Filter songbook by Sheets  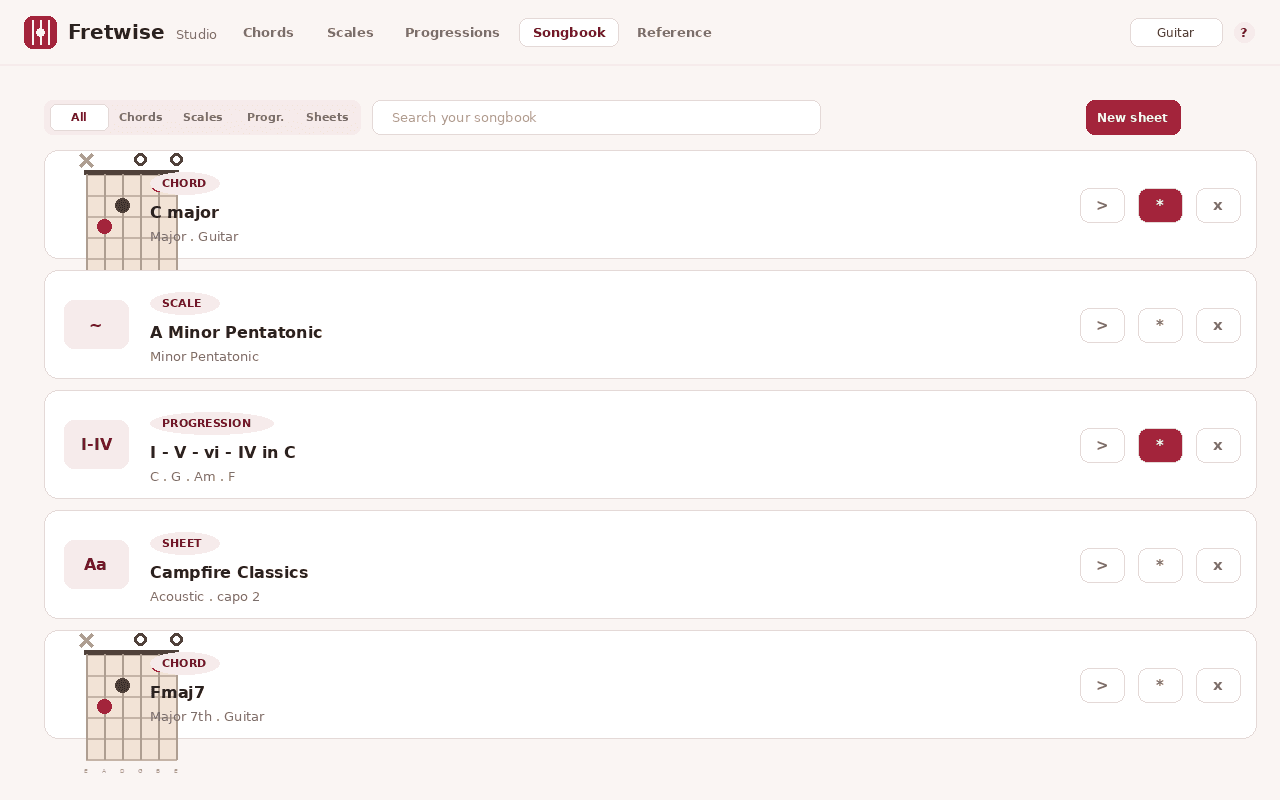[x=327, y=117]
